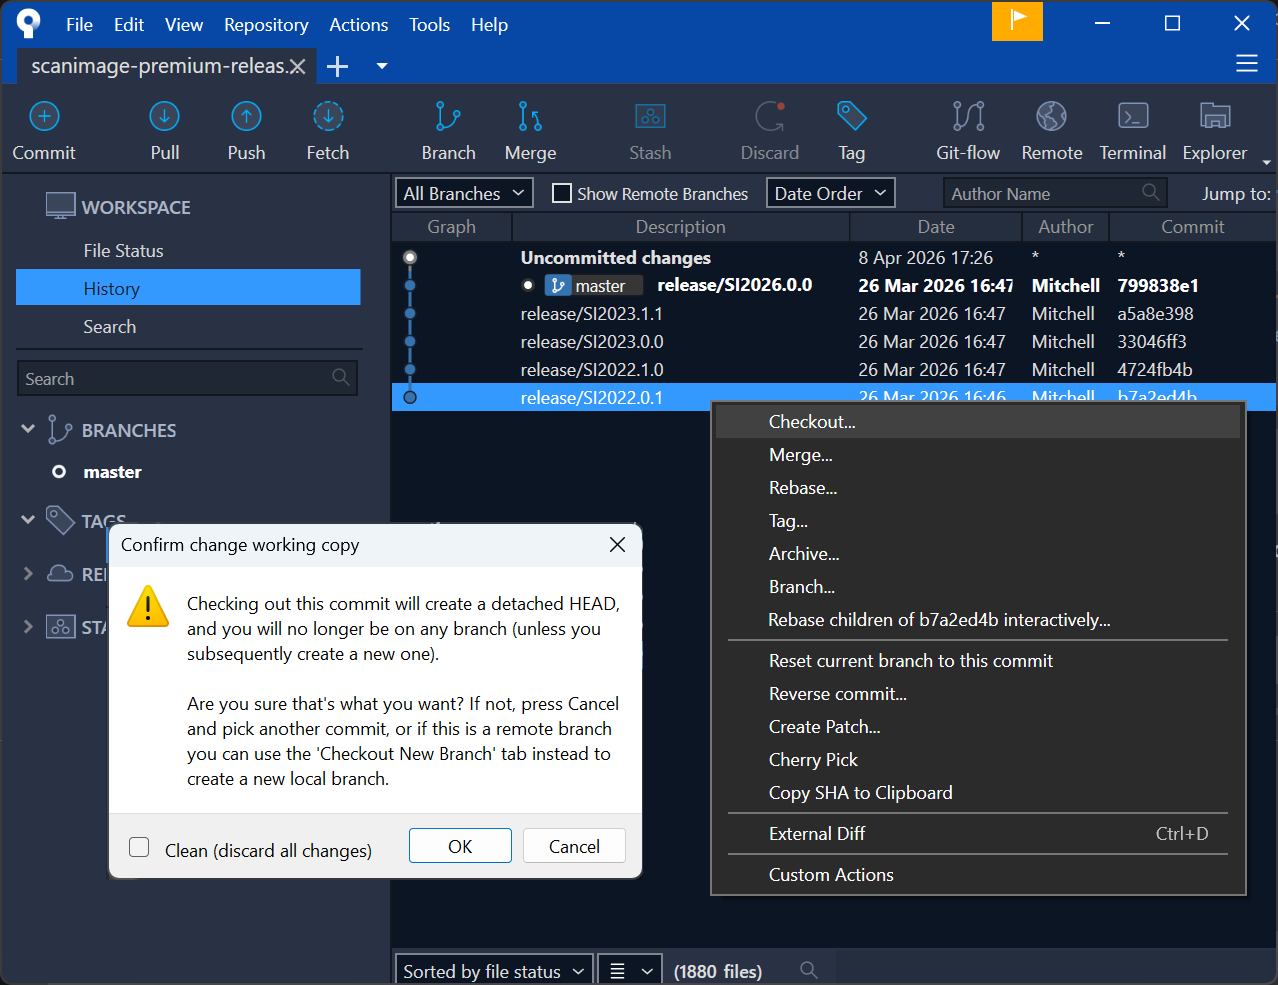Viewport: 1278px width, 985px height.
Task: Select the release/SI2022.1.0 commit row
Action: (834, 369)
